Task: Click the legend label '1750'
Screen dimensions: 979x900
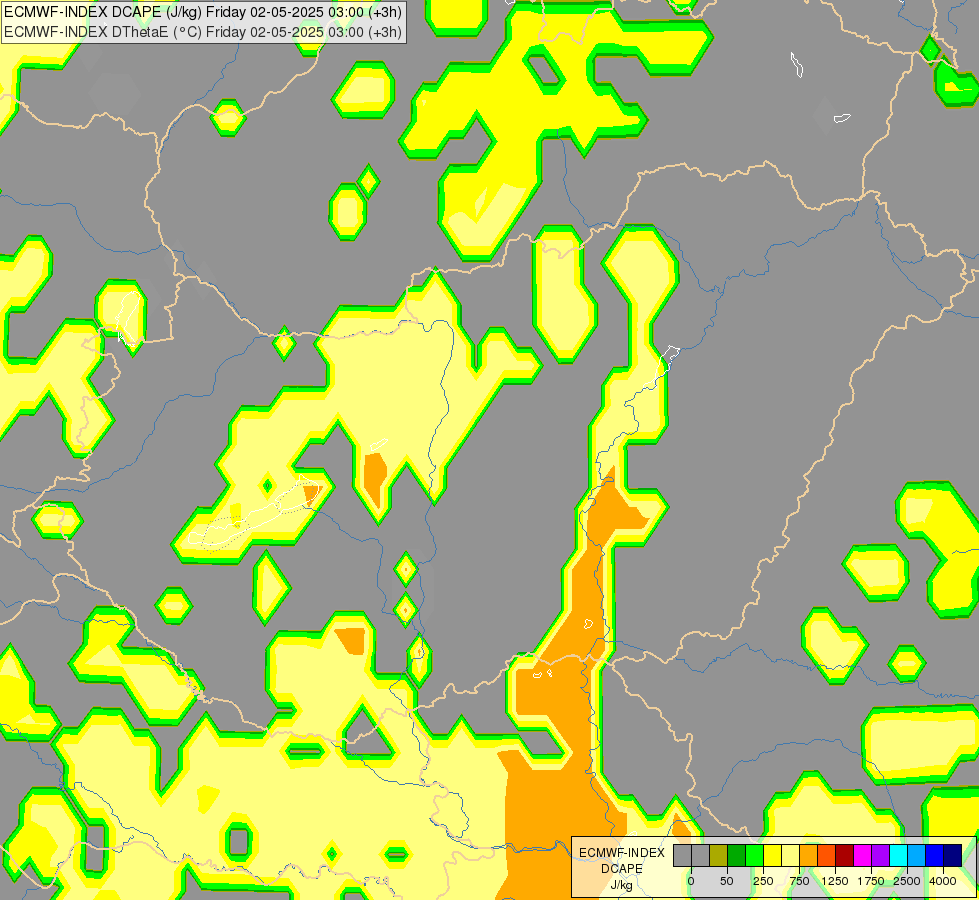Action: tap(871, 881)
